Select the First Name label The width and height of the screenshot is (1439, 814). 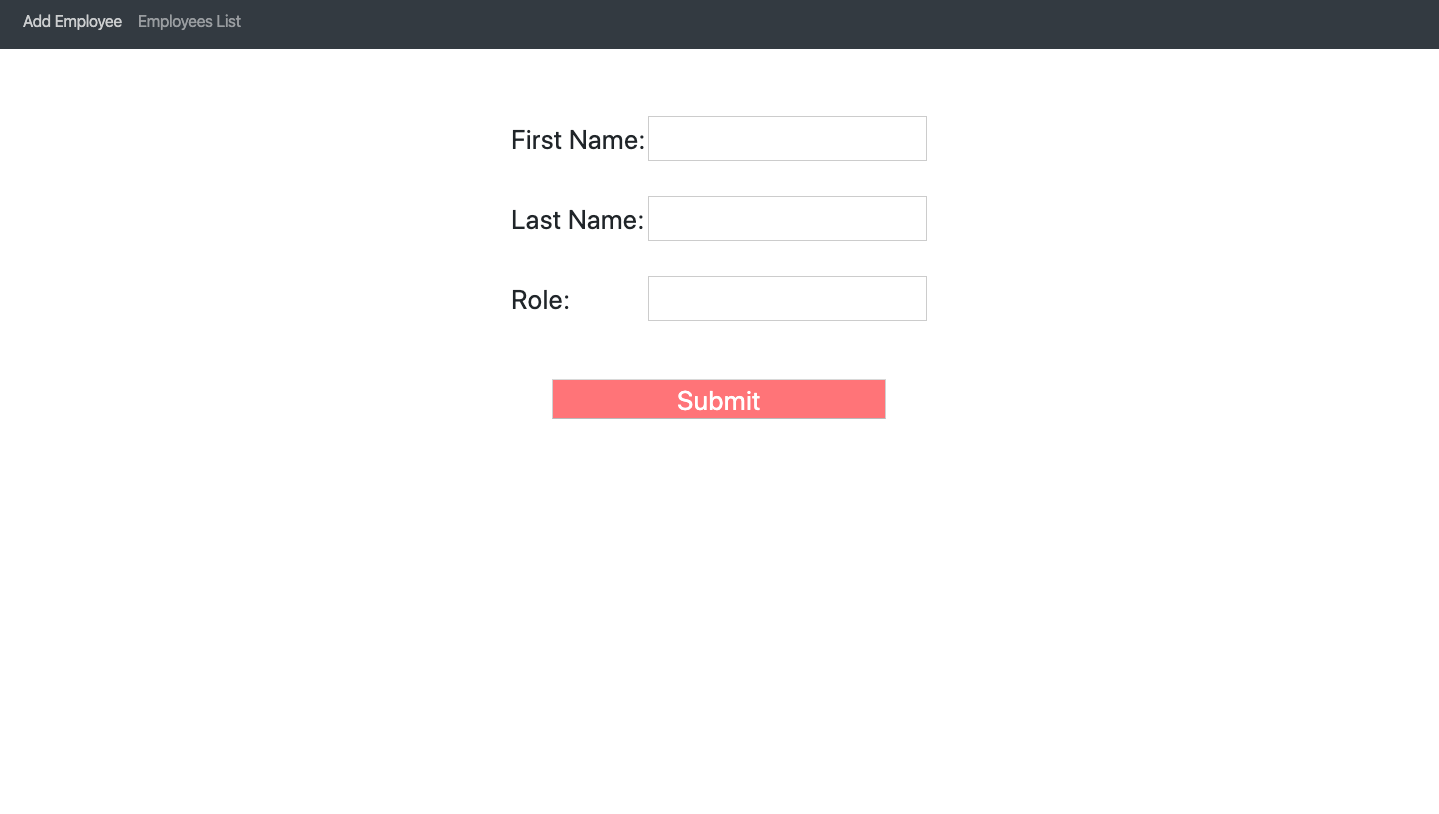(x=577, y=140)
